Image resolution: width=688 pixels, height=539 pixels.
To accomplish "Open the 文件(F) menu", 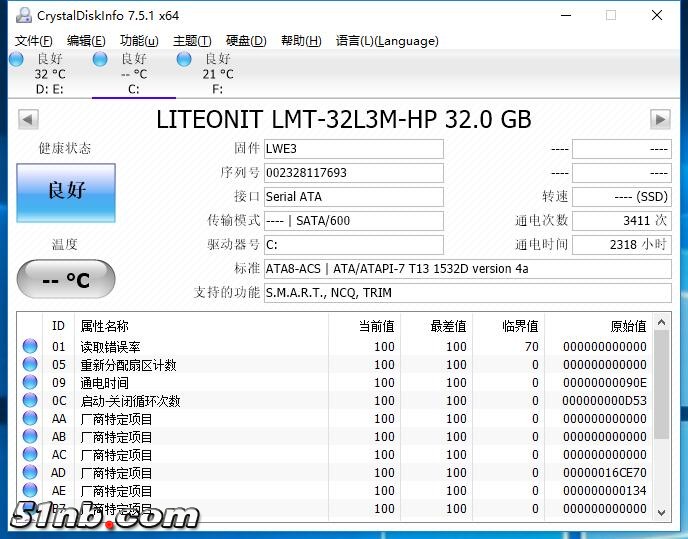I will 33,41.
